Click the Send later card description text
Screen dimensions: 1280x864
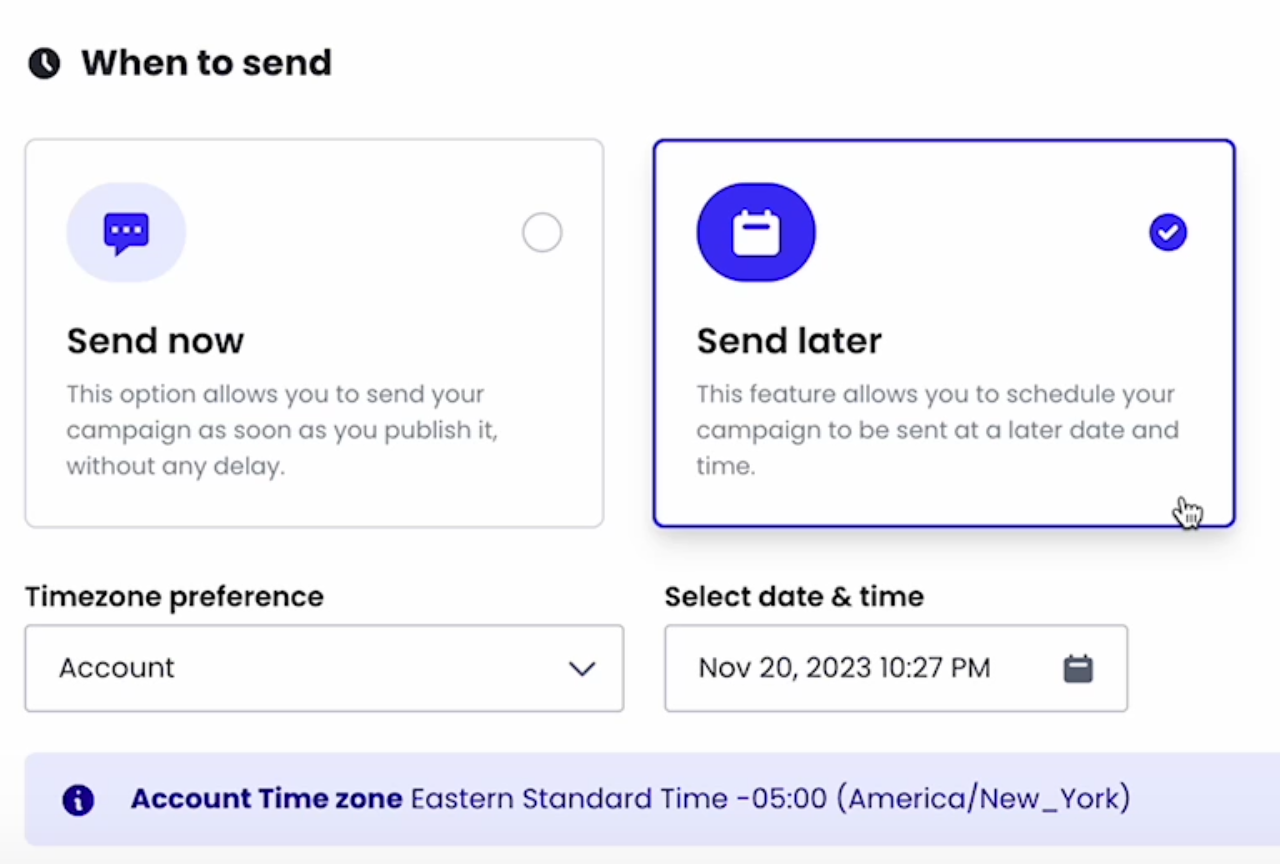[937, 430]
